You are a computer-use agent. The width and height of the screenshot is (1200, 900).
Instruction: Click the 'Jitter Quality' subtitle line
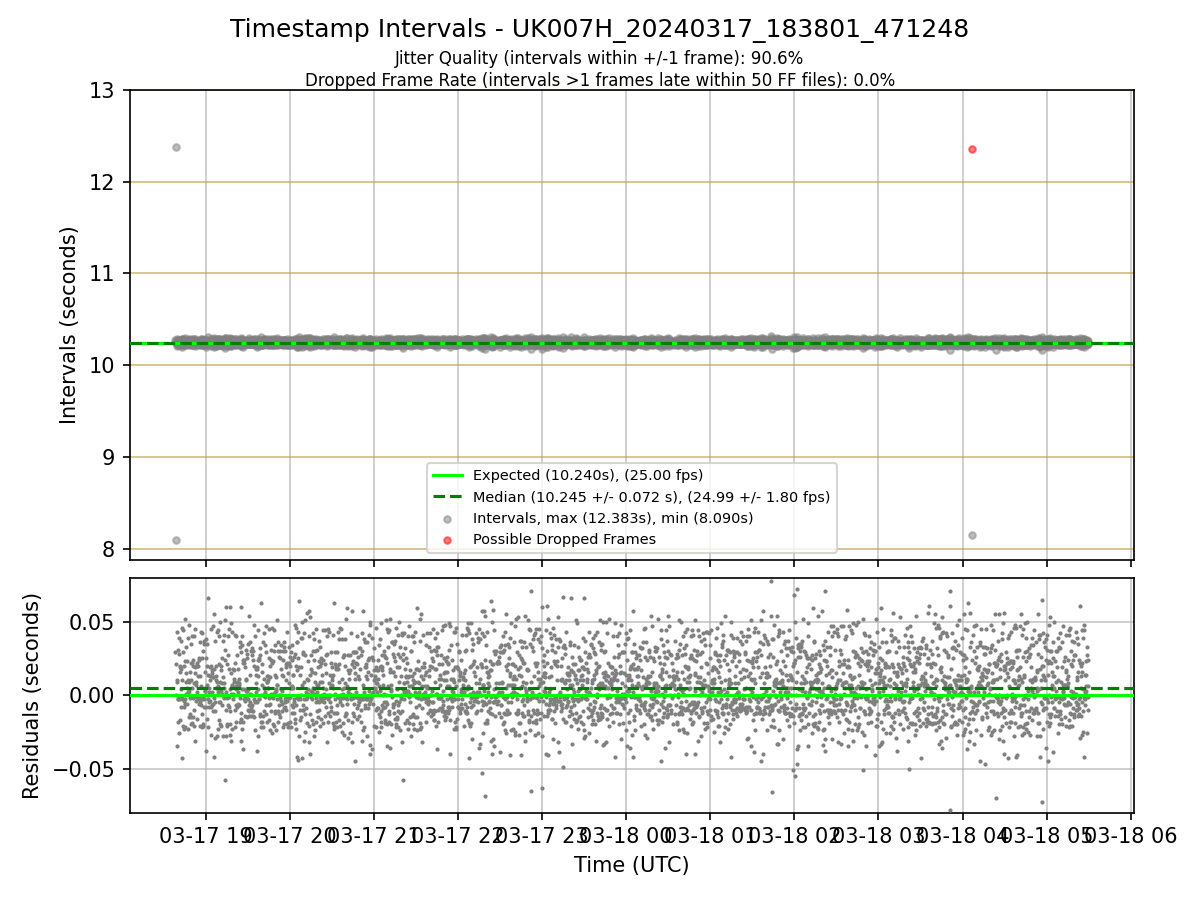(599, 58)
